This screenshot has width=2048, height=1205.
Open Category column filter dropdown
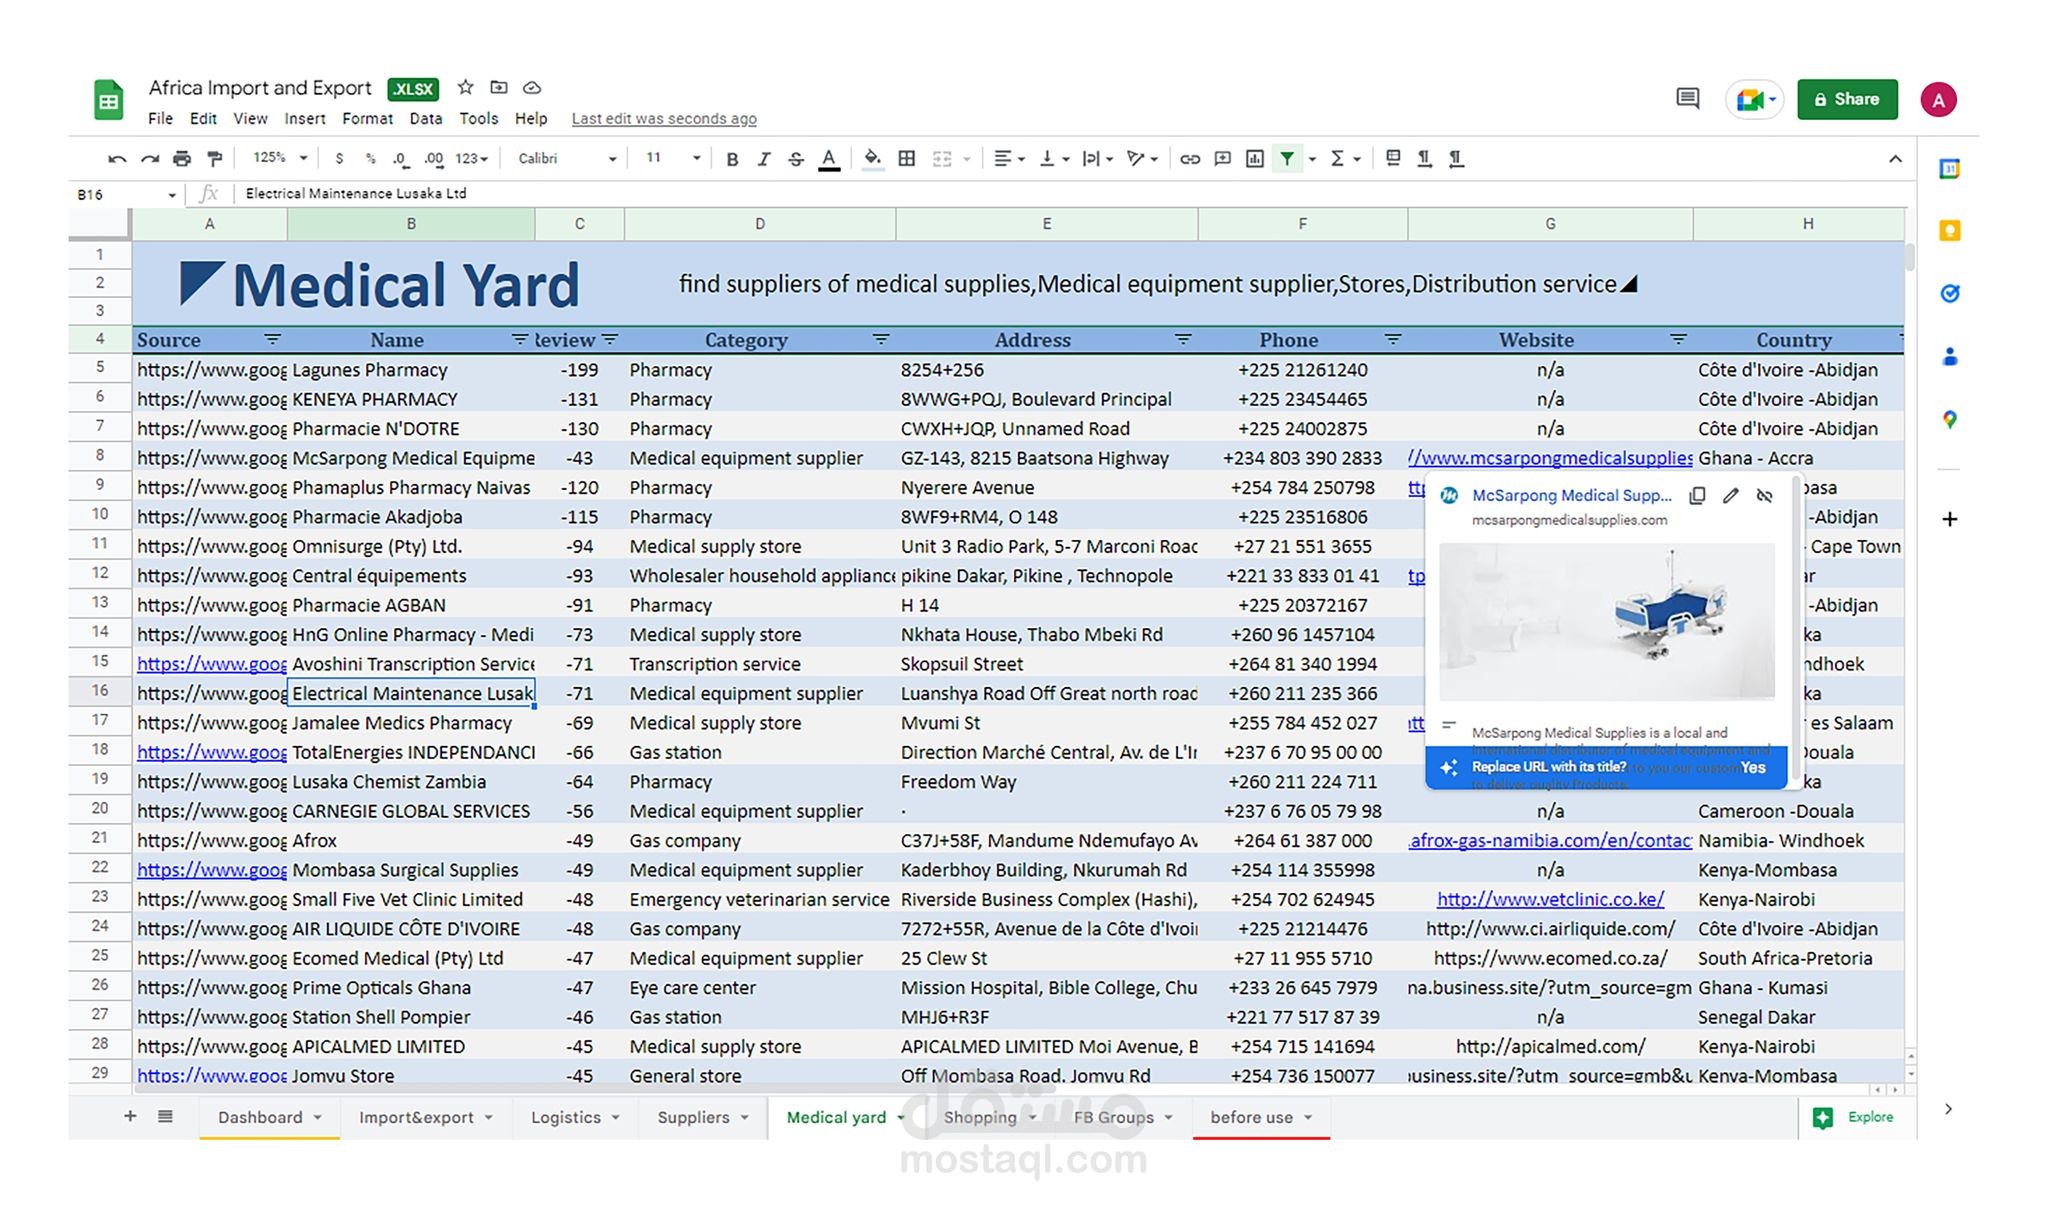click(880, 340)
